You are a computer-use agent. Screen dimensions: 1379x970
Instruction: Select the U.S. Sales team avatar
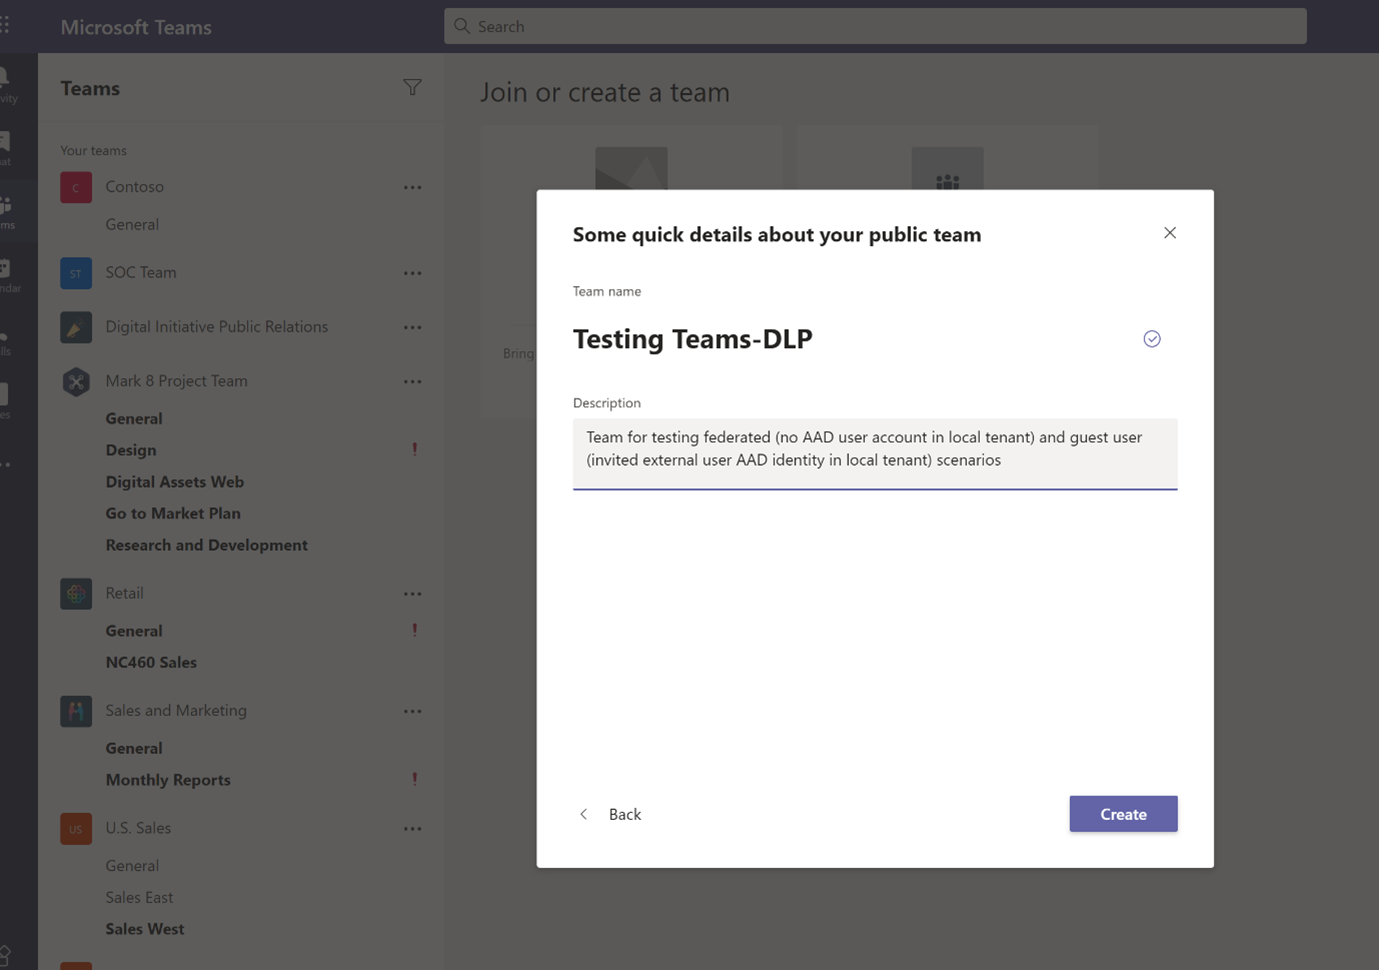[x=76, y=829]
